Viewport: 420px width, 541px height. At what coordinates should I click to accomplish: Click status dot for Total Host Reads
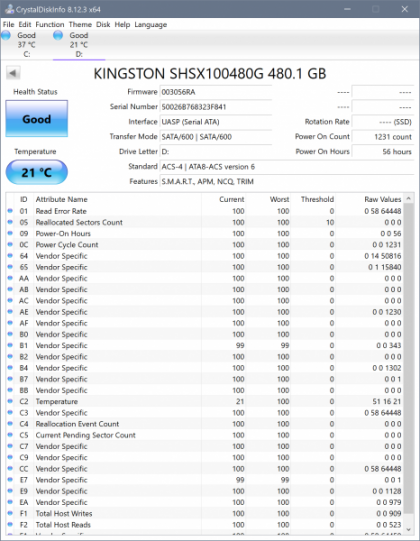click(x=10, y=524)
